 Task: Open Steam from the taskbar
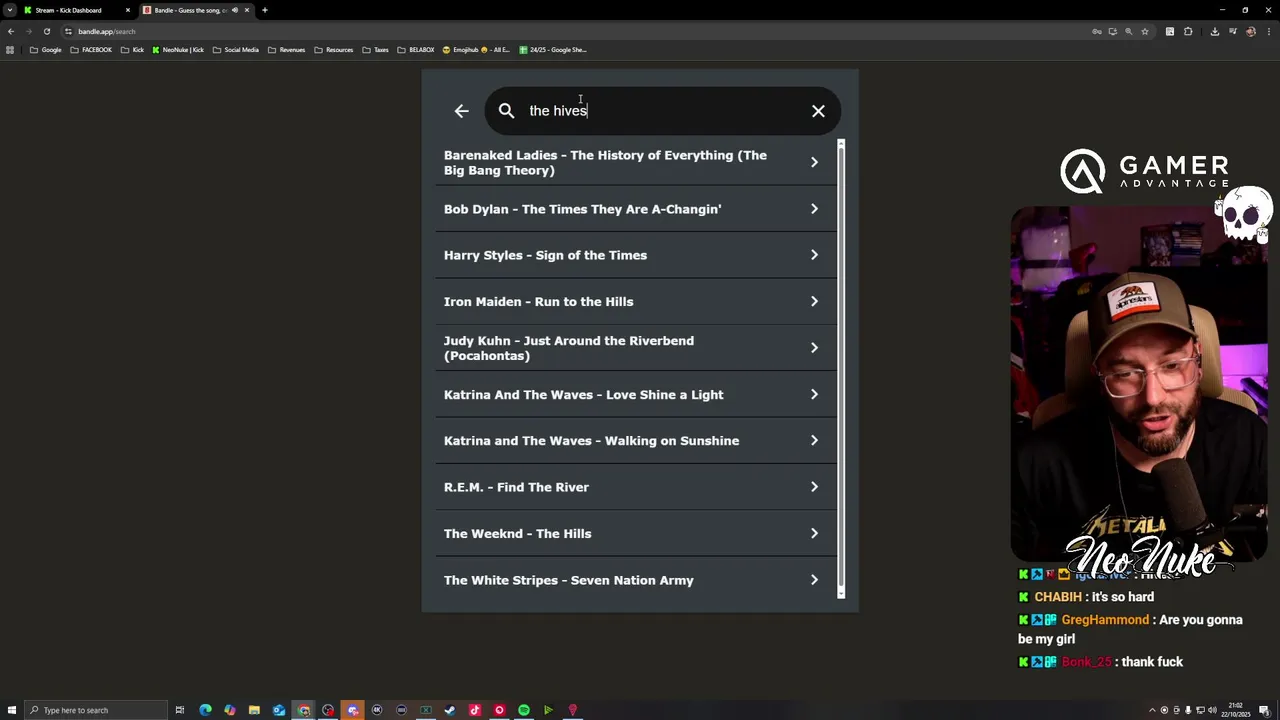(x=450, y=710)
